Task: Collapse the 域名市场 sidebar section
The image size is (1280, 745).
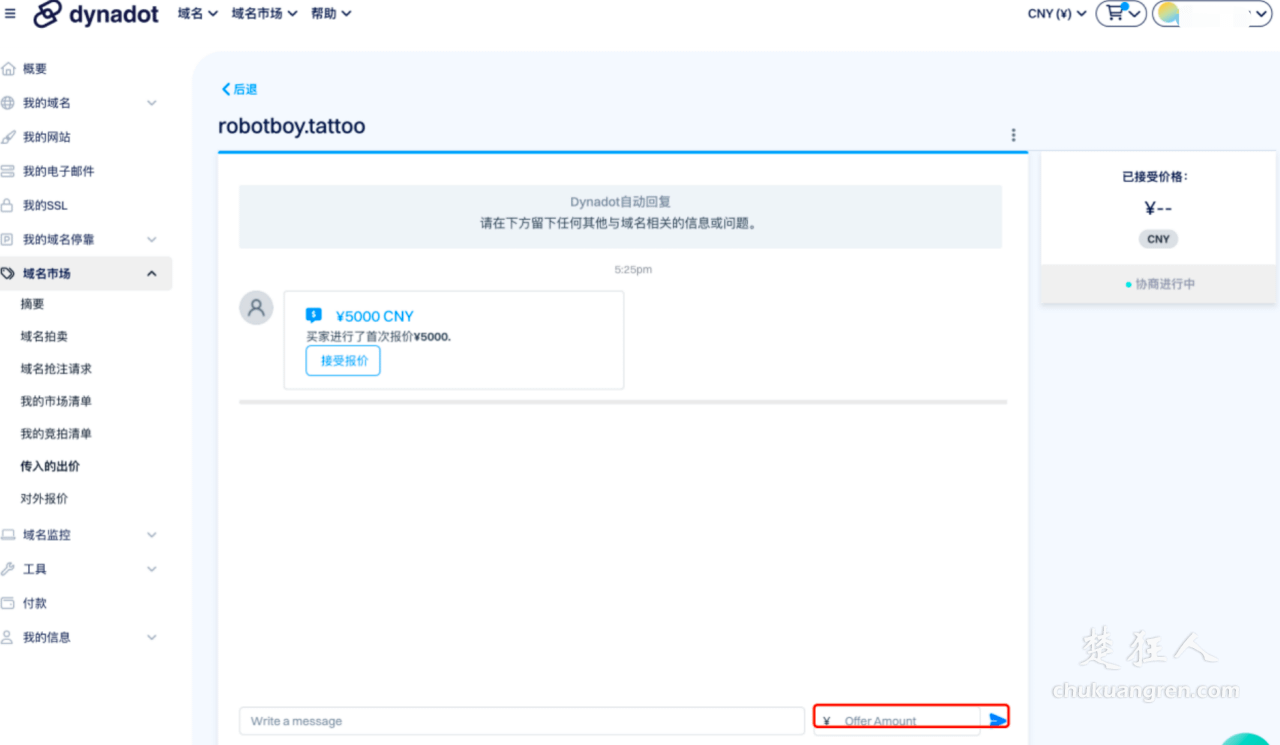Action: [x=151, y=272]
